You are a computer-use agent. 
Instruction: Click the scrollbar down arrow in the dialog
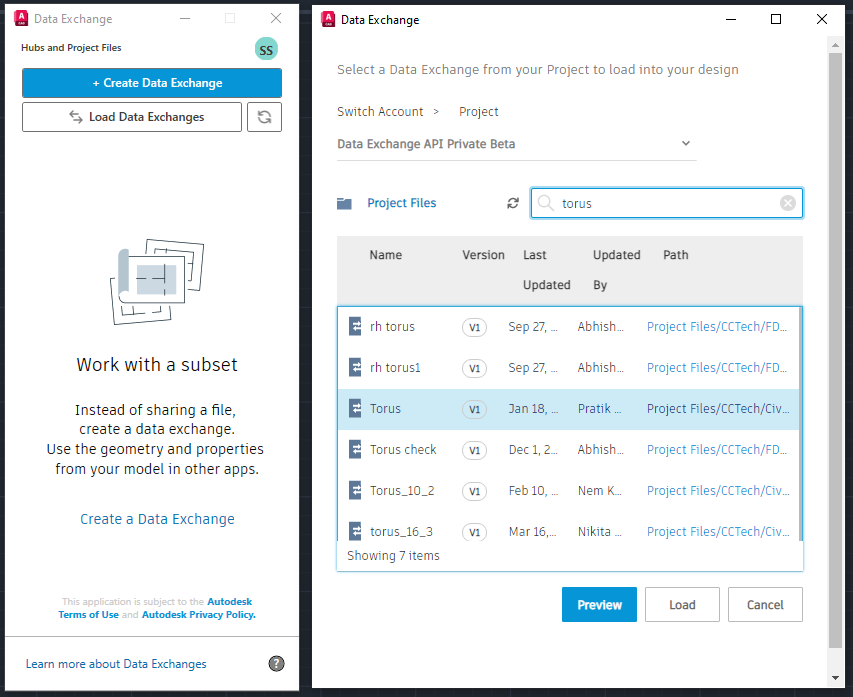(x=835, y=678)
